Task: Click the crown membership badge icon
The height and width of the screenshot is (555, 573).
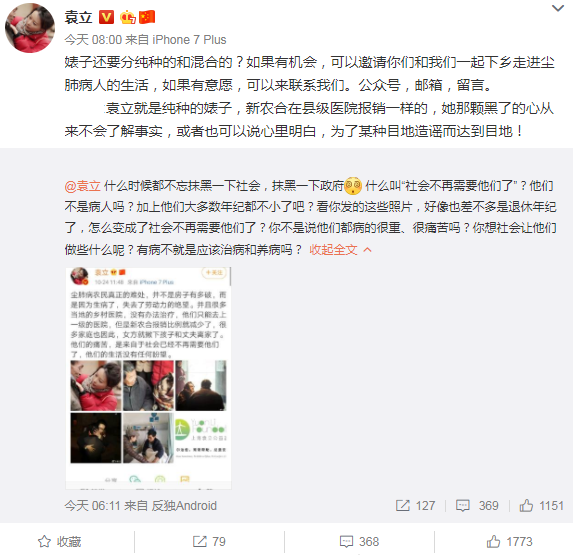Action: (128, 17)
